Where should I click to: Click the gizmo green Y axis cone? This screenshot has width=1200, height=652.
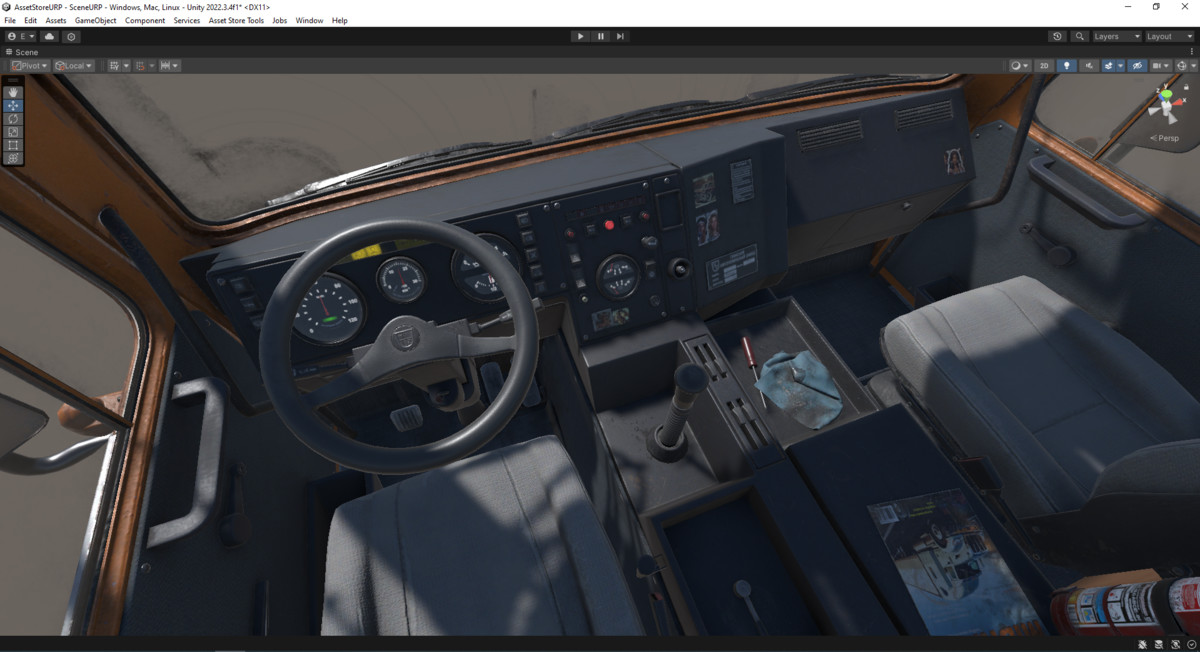(x=1166, y=96)
